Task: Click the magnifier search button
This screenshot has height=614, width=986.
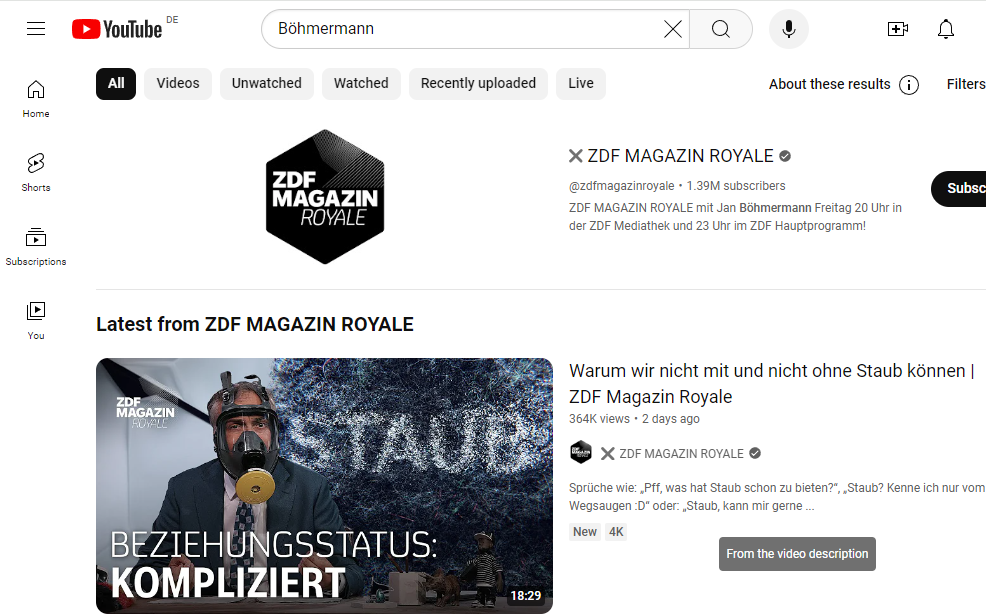Action: [x=721, y=29]
